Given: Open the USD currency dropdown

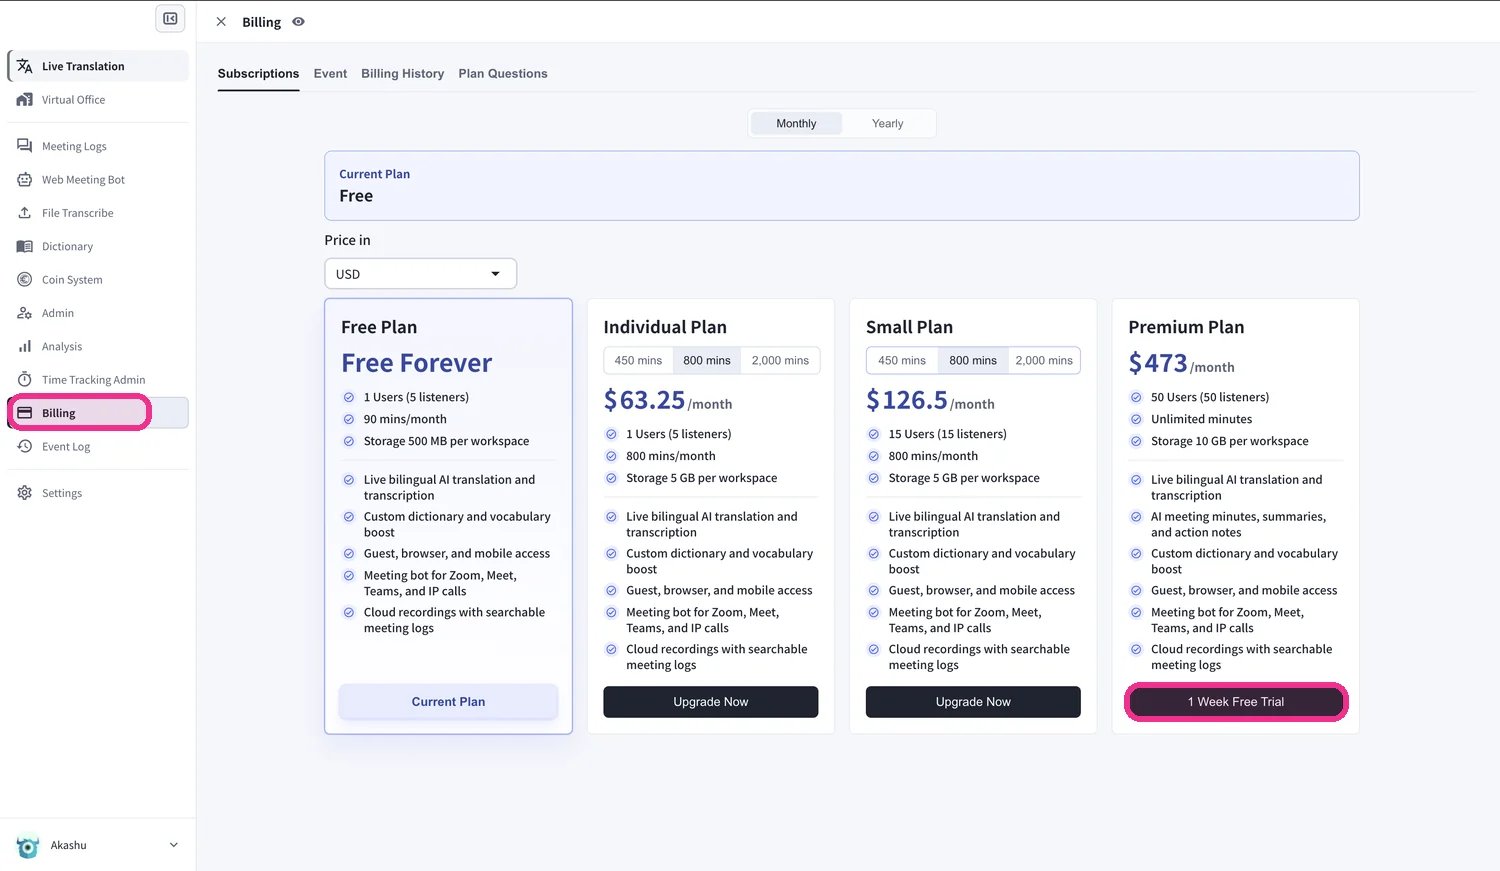Looking at the screenshot, I should [420, 274].
